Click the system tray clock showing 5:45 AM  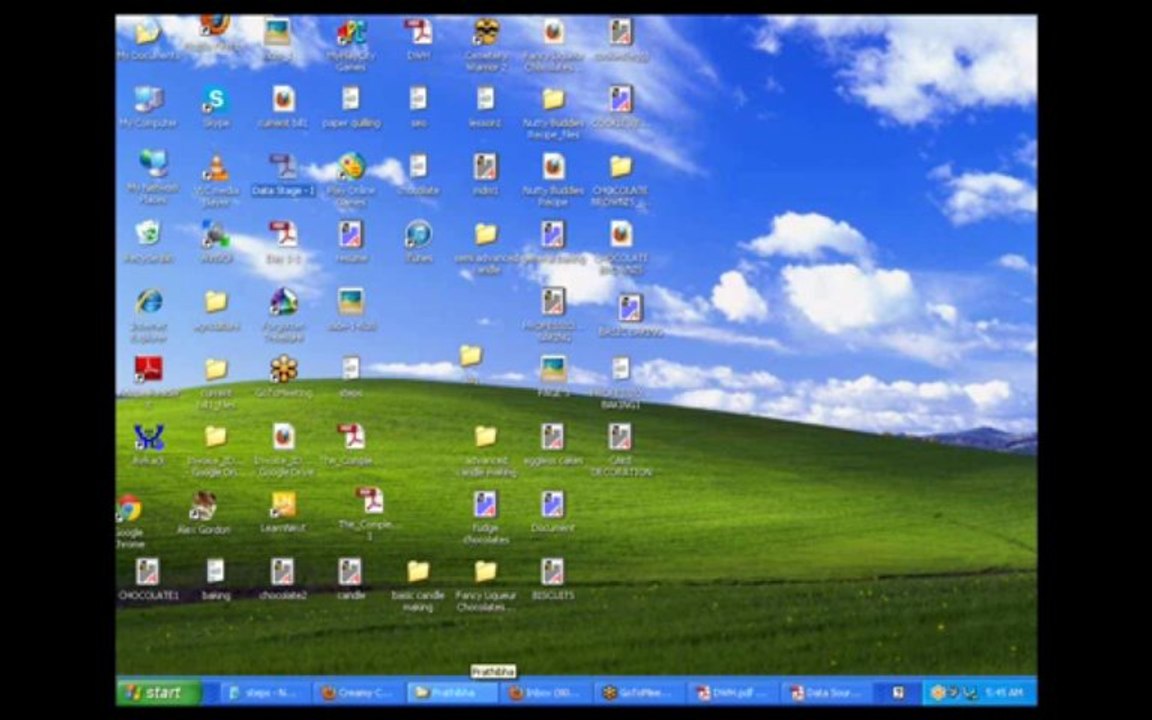[x=1004, y=693]
